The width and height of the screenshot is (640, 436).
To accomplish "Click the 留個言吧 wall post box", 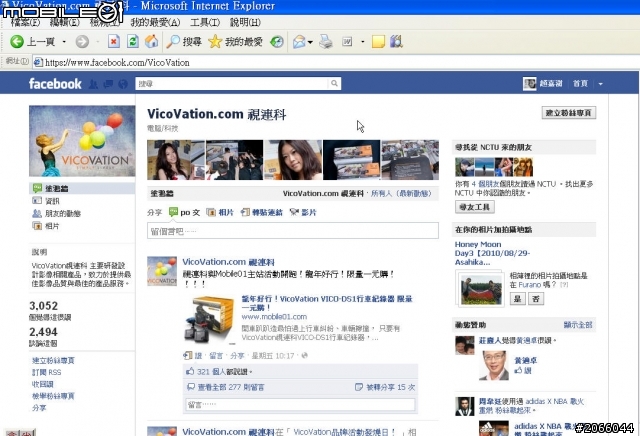I will coord(293,231).
